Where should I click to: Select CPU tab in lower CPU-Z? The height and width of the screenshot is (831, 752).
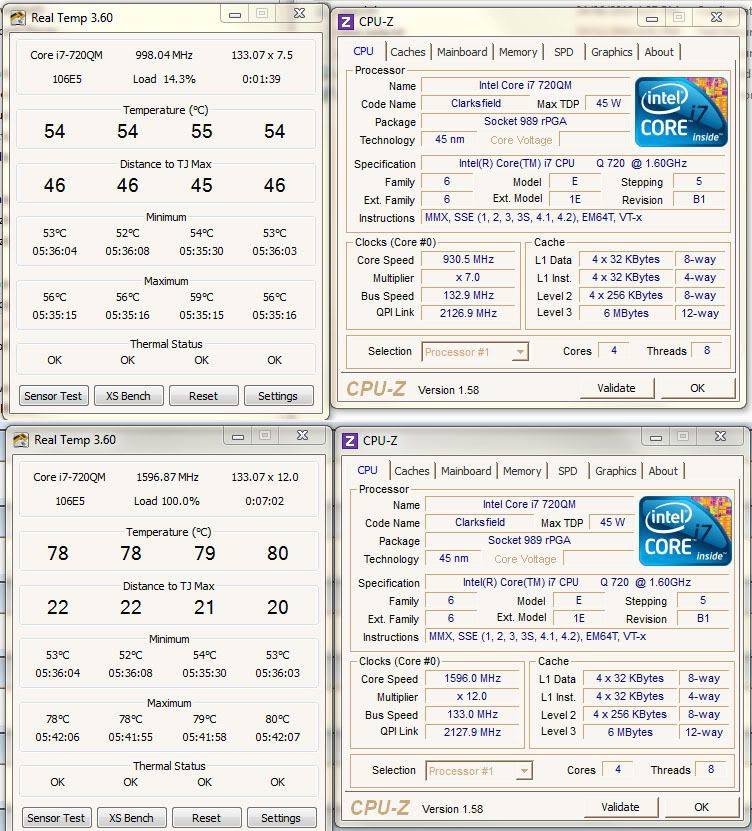point(367,470)
